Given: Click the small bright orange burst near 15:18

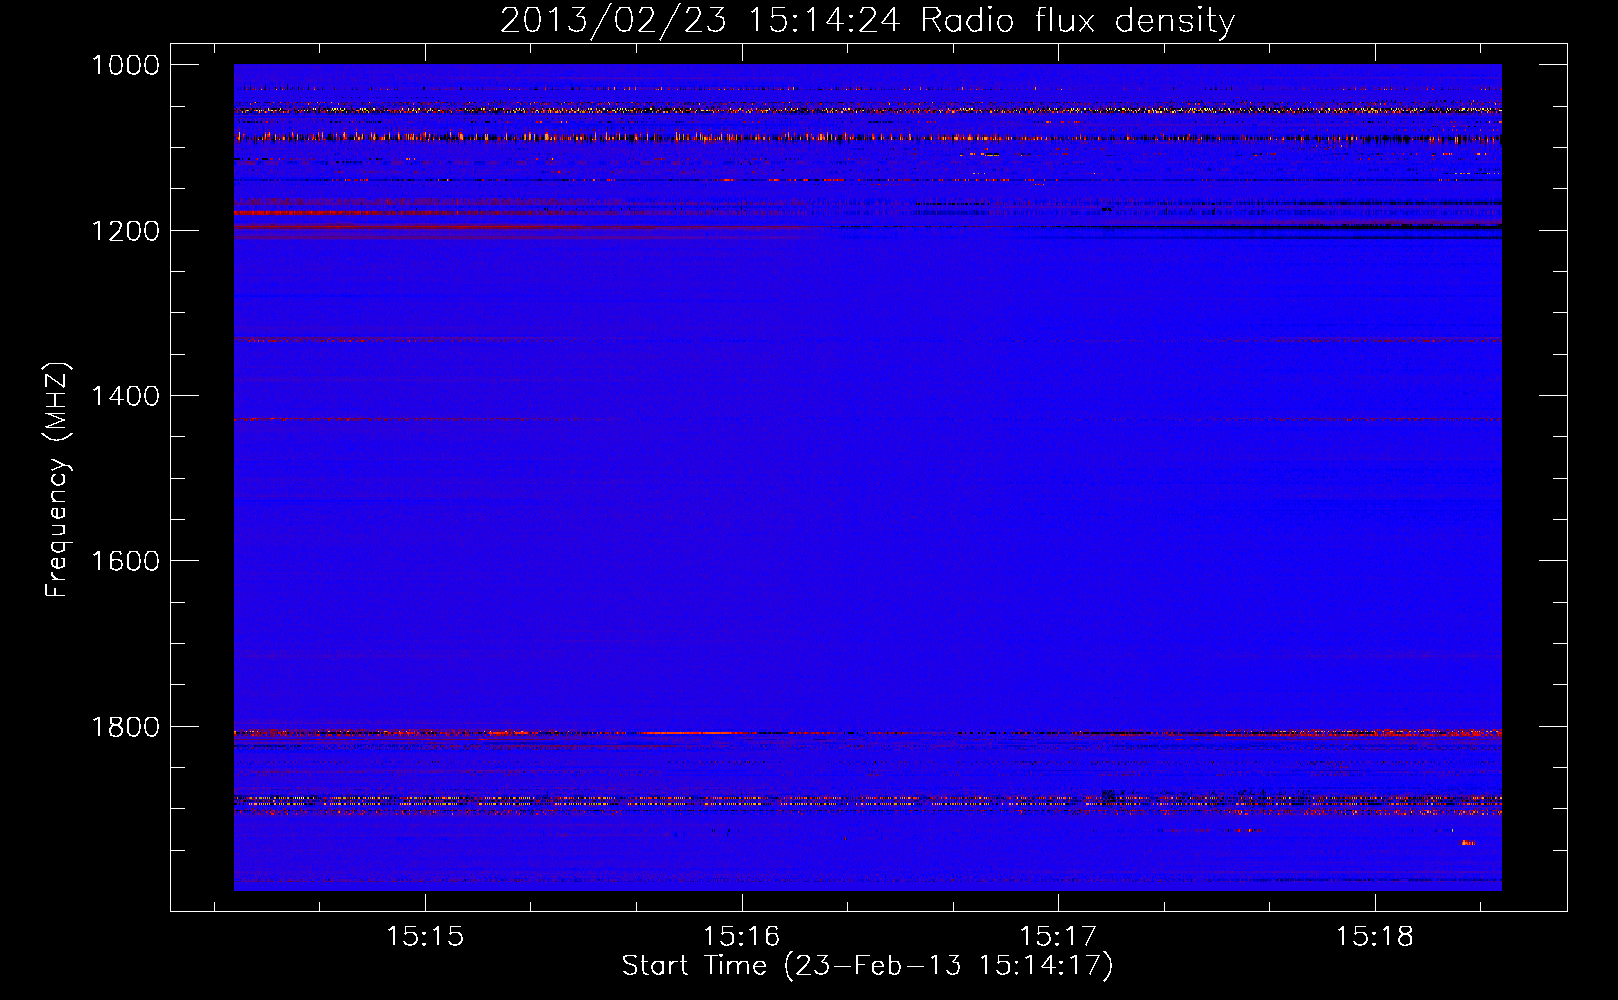Looking at the screenshot, I should click(x=1468, y=843).
